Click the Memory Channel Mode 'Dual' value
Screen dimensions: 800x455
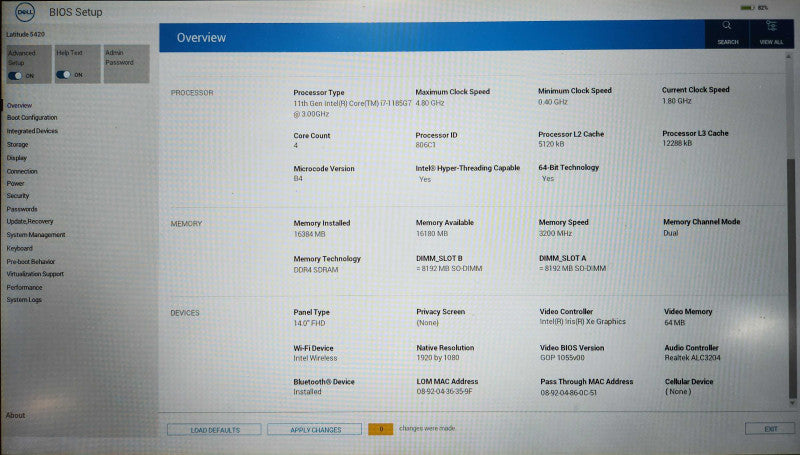(670, 233)
